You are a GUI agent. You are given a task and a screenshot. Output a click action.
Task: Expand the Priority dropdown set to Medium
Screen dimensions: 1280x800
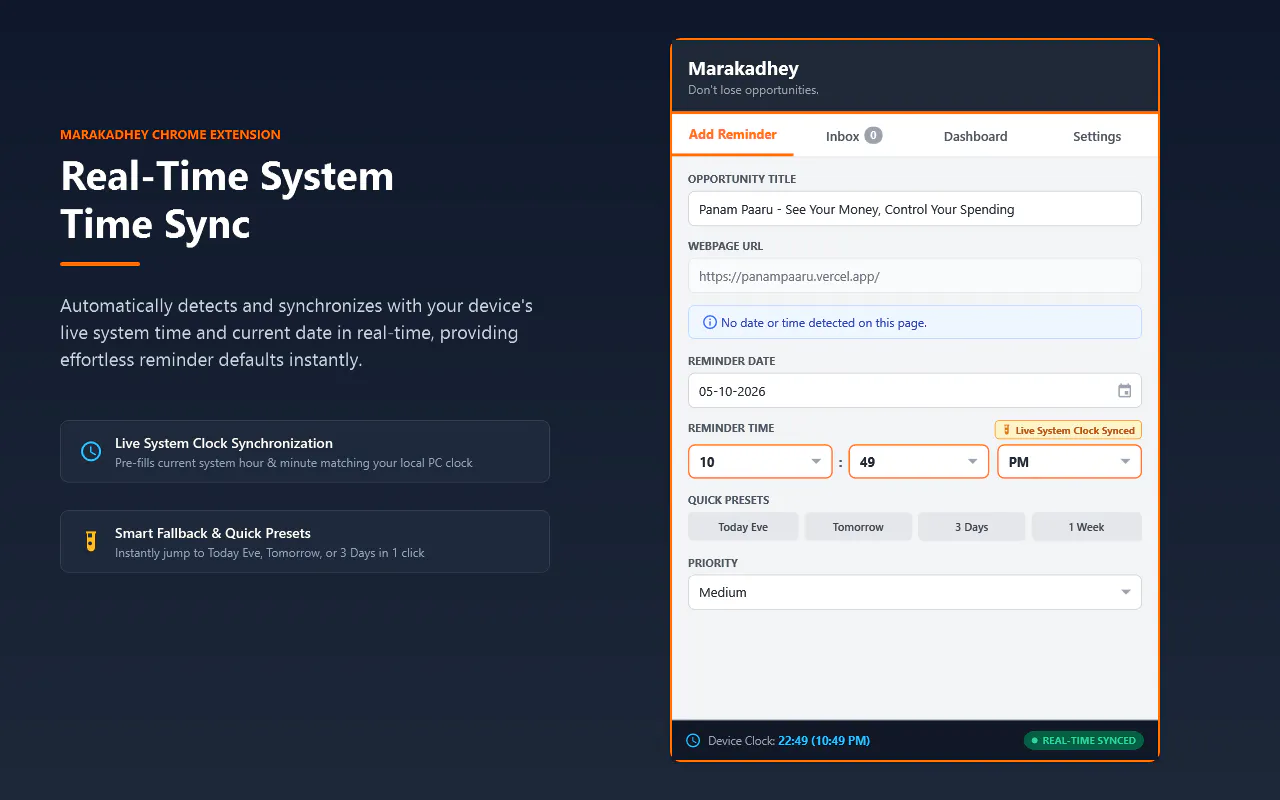pyautogui.click(x=915, y=592)
